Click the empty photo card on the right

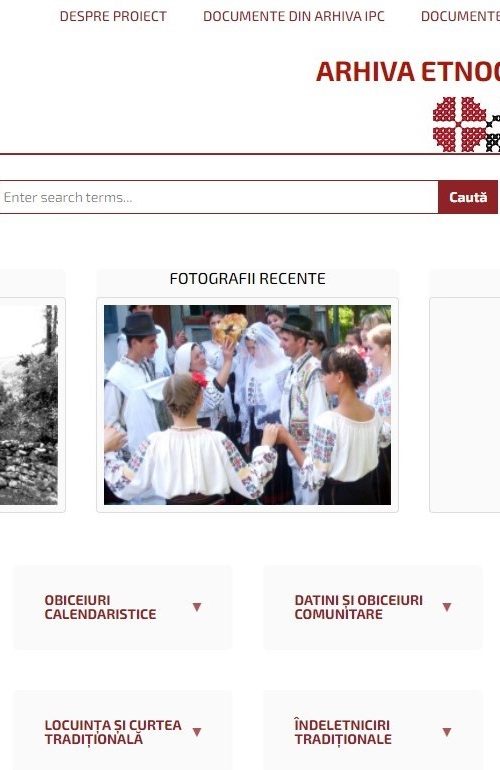(x=465, y=405)
